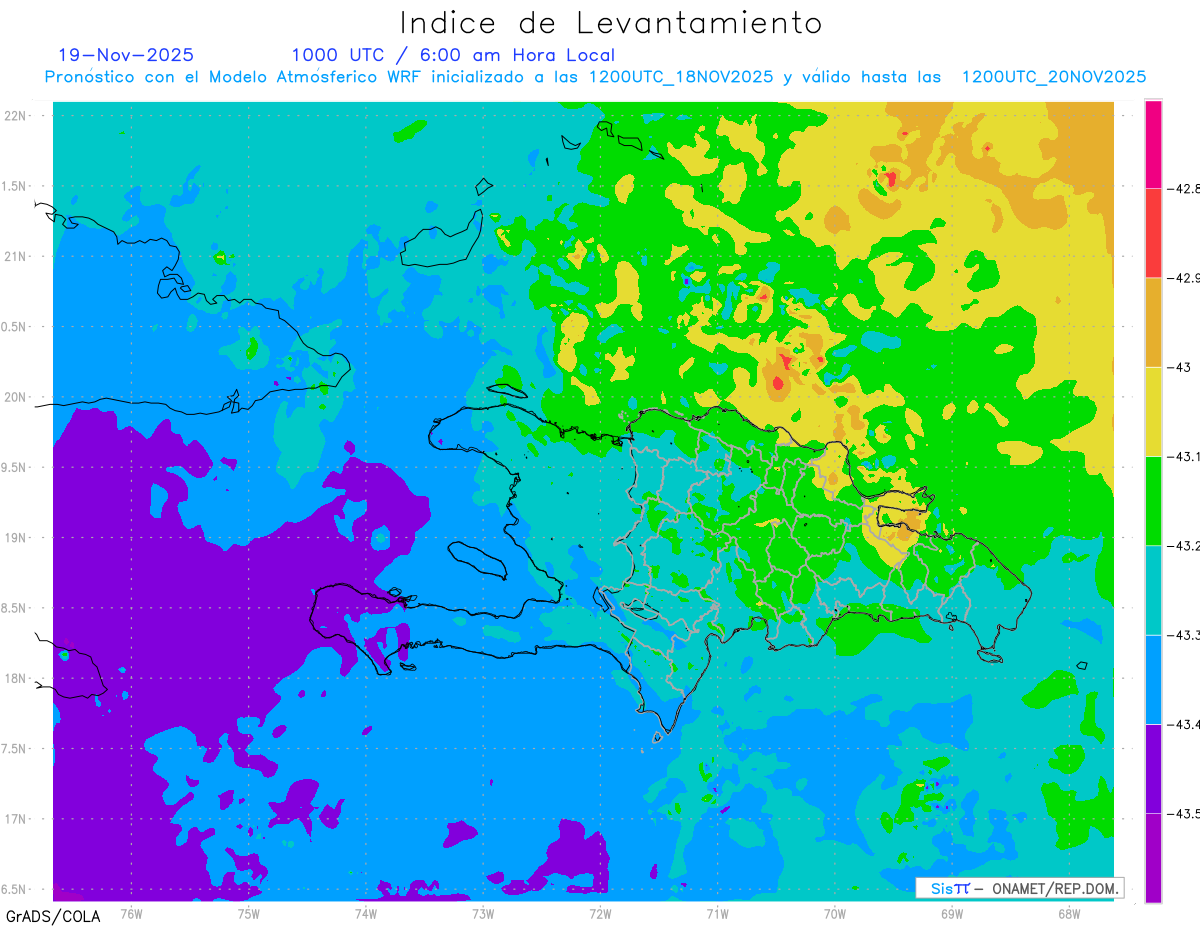
Task: Click '1000 UTC / 6:00 am Hora Local'
Action: 453,55
